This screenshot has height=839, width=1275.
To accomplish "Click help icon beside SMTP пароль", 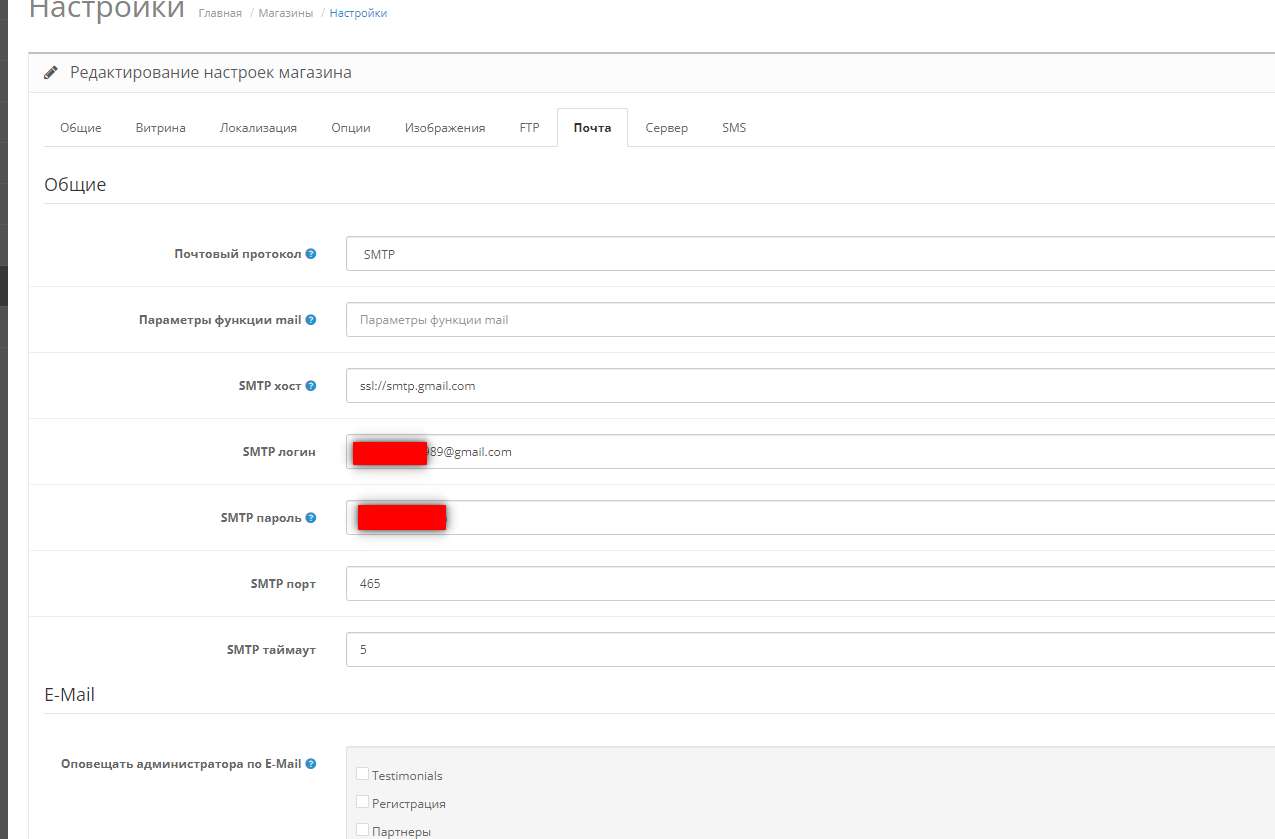I will 311,518.
